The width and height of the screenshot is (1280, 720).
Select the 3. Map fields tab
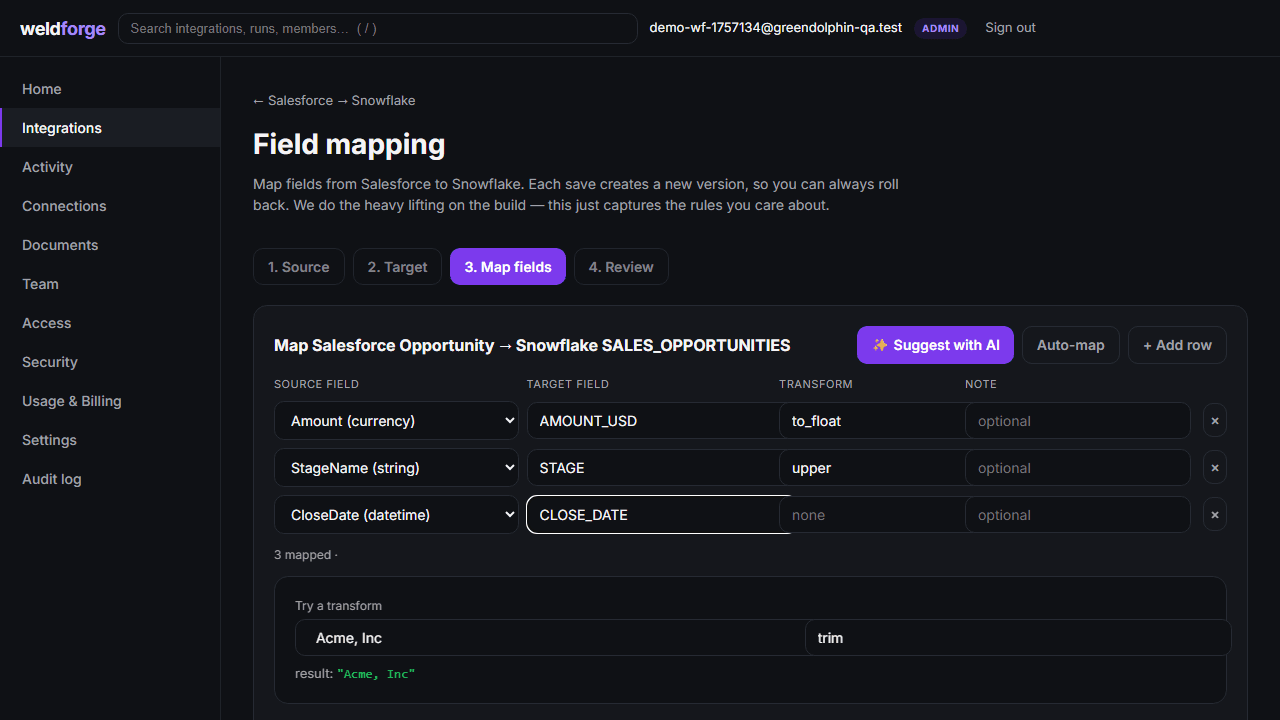coord(508,267)
